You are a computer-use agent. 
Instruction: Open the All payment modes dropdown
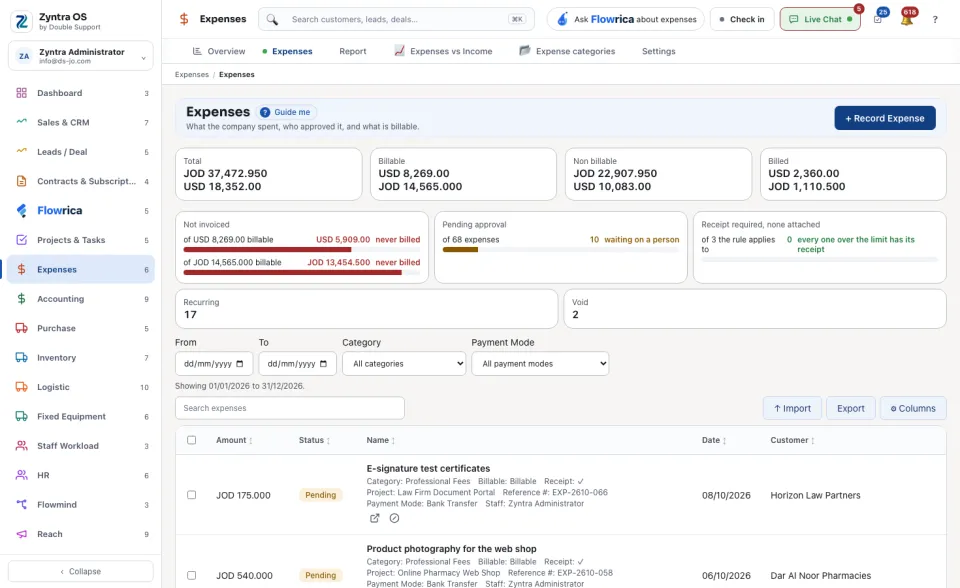point(540,364)
